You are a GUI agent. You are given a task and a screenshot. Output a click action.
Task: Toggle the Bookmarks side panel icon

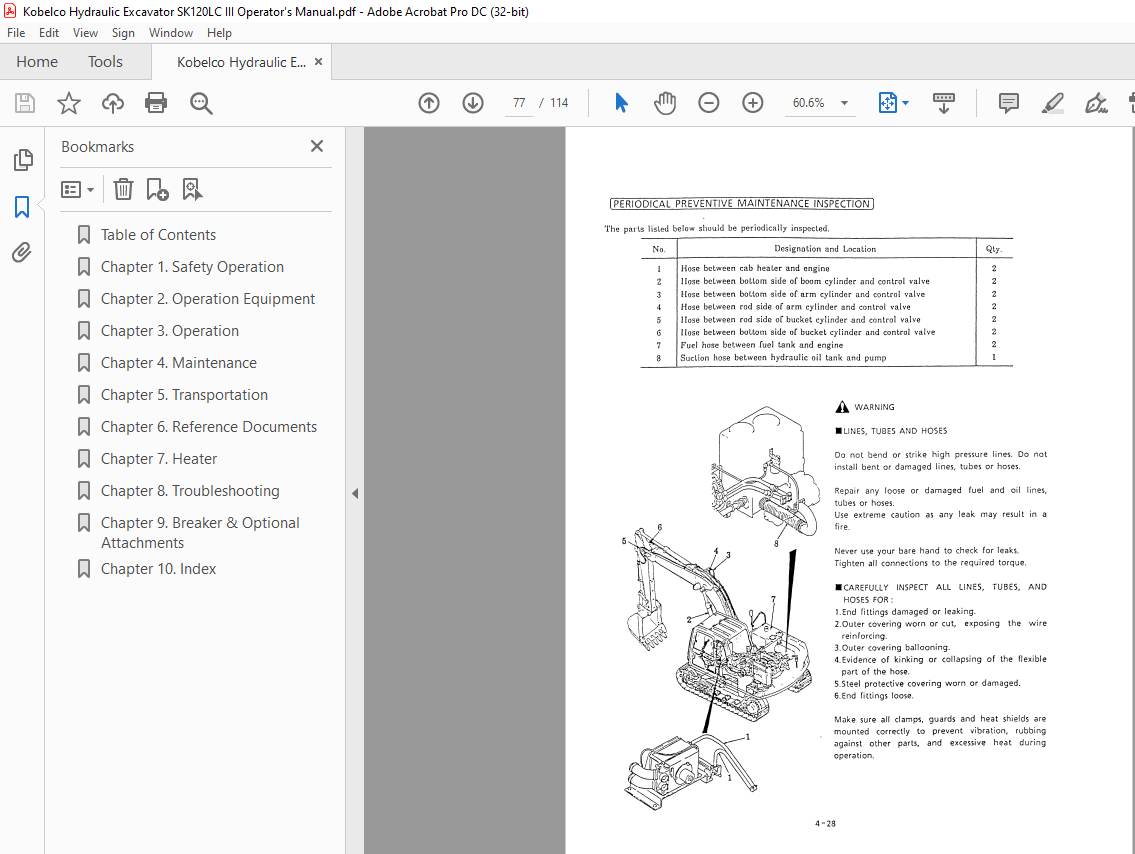tap(22, 207)
